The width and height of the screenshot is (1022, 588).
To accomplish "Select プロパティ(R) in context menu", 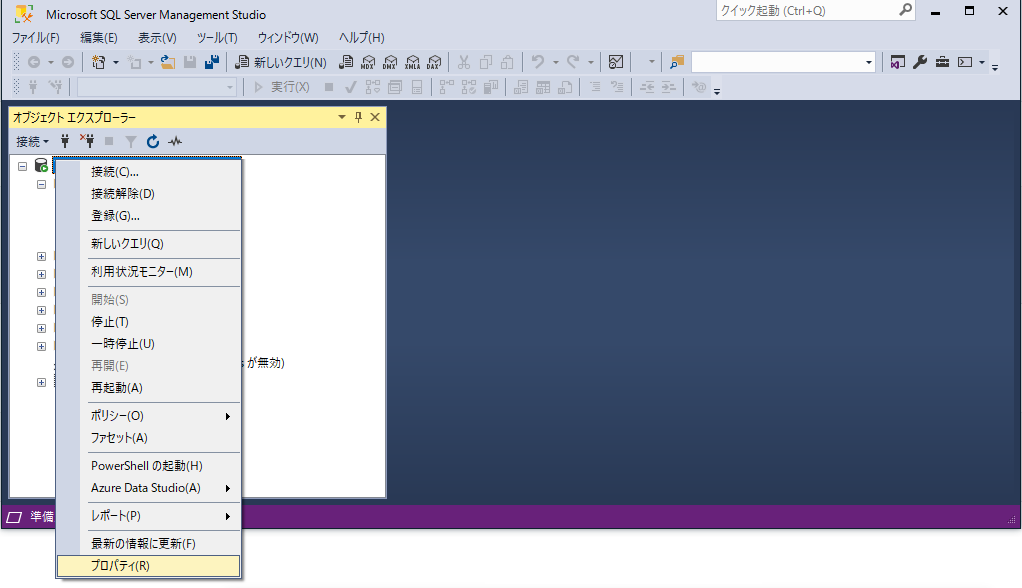I will (149, 566).
